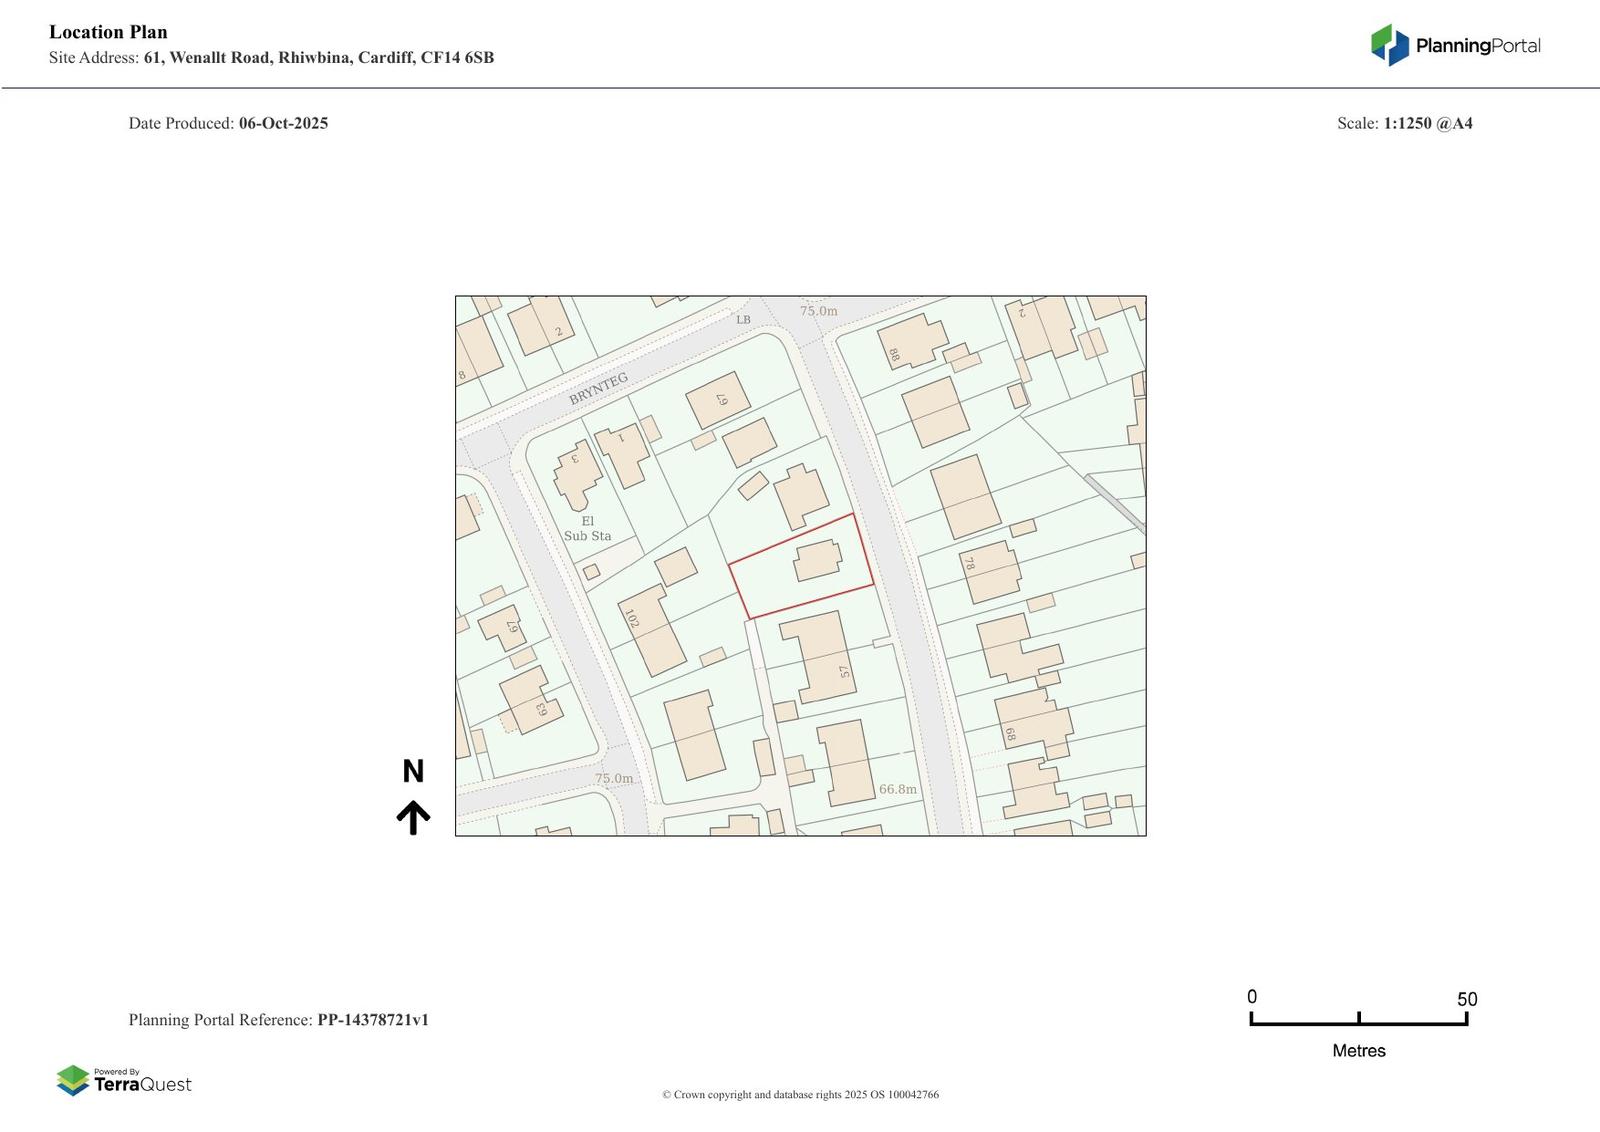This screenshot has width=1600, height=1132.
Task: Click the Planning Portal logo icon
Action: point(1389,45)
